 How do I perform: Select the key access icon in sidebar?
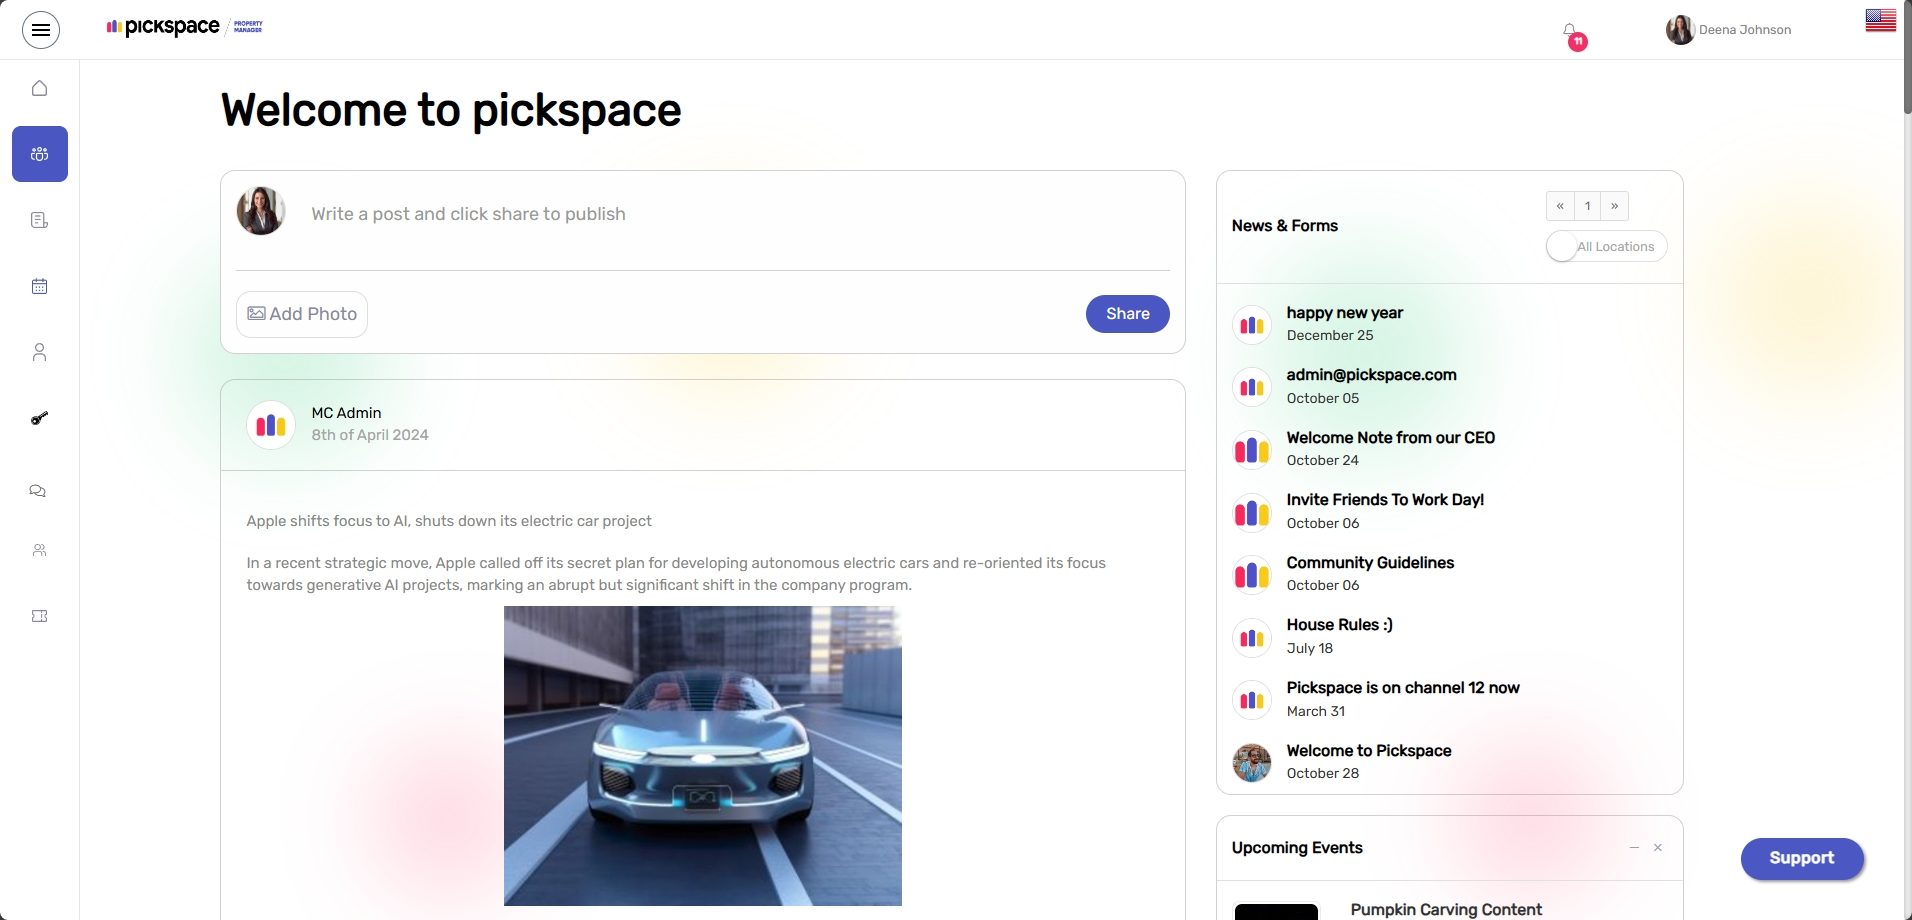point(39,419)
